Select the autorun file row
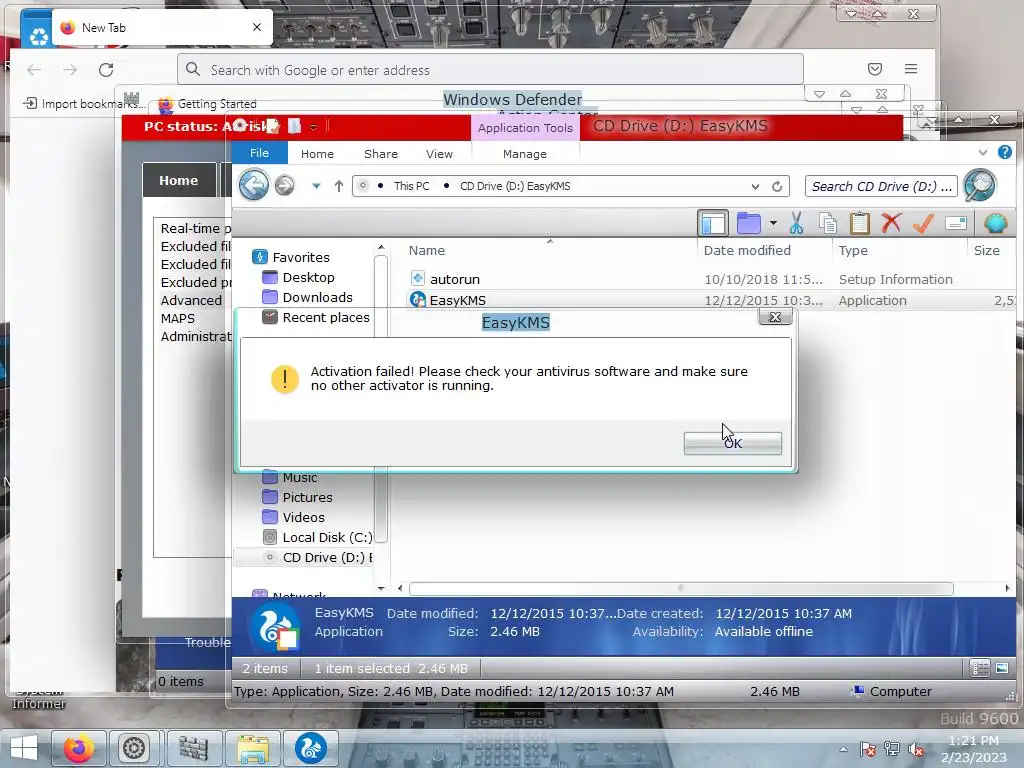Viewport: 1024px width, 768px height. tap(712, 280)
